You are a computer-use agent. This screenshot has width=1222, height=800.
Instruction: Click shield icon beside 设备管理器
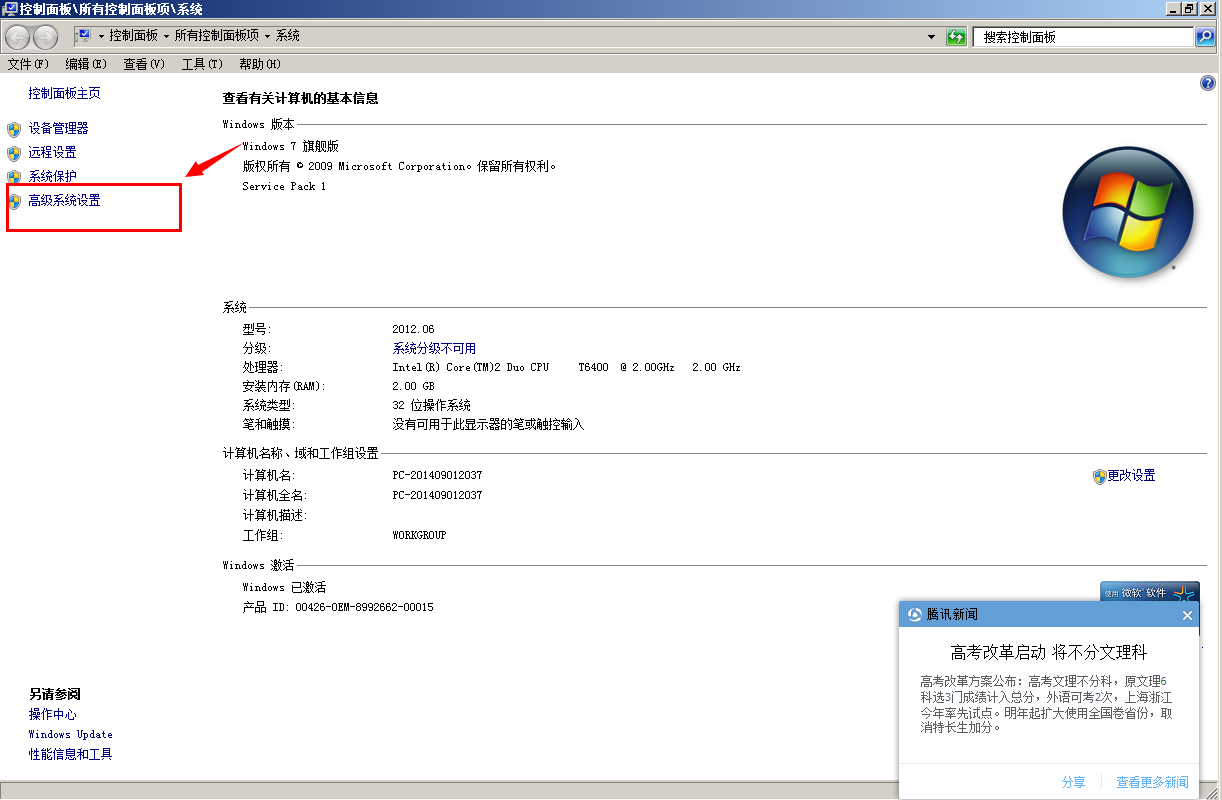coord(14,129)
